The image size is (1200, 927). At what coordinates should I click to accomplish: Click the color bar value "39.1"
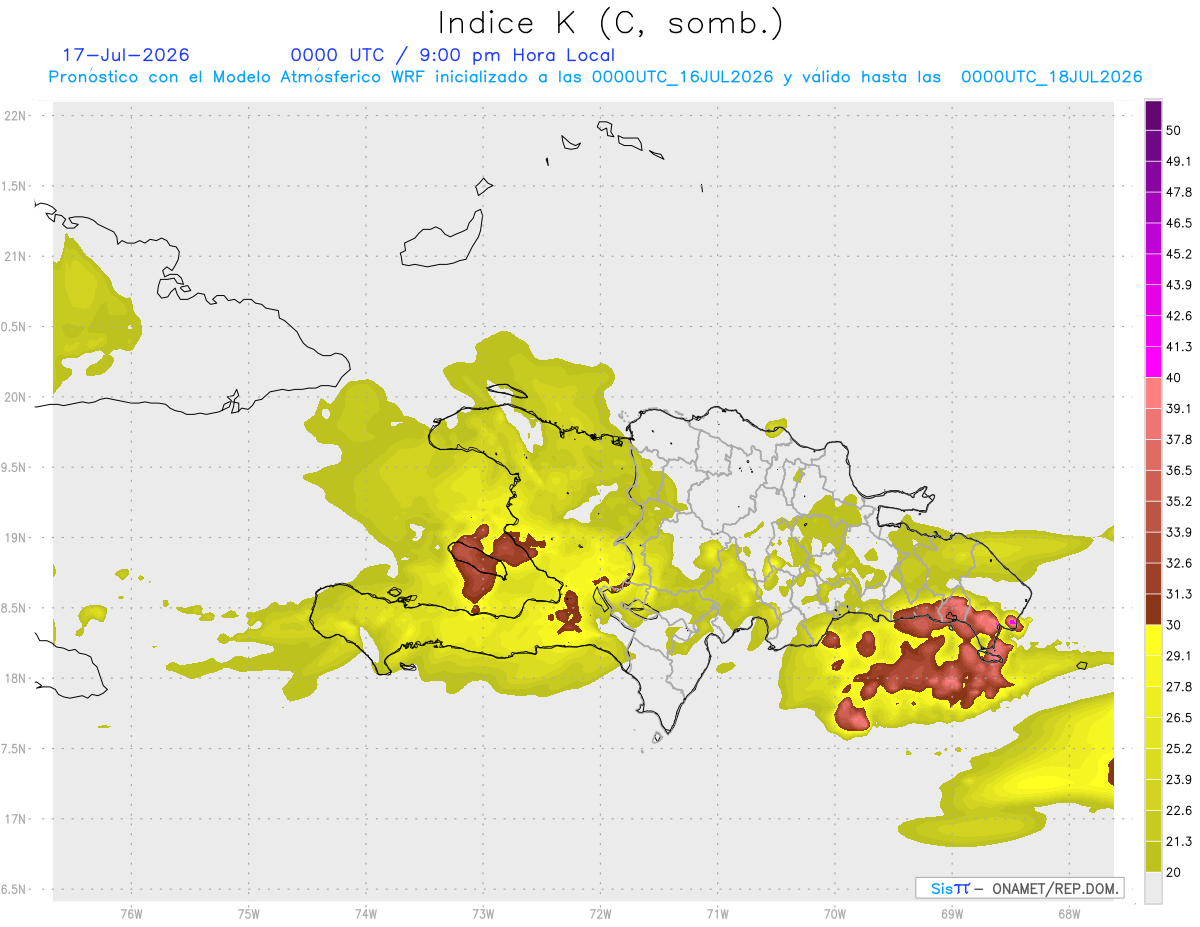click(x=1178, y=409)
